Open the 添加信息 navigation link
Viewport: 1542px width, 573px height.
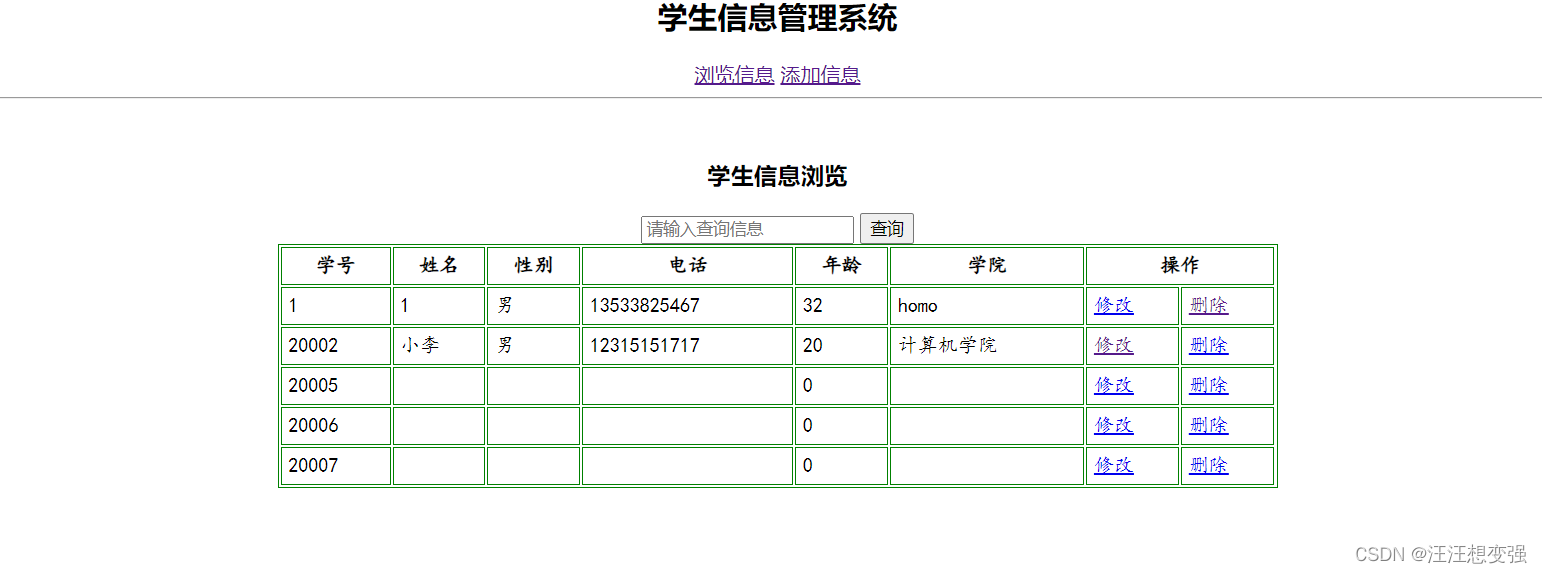click(x=820, y=75)
